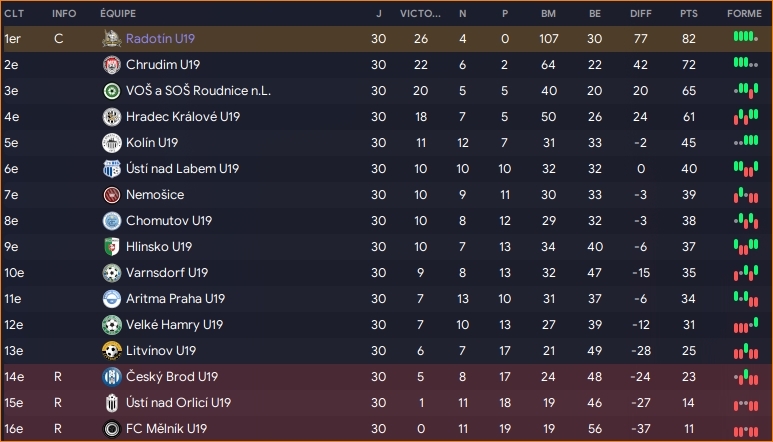Click Chomutov U19 form indicator bars

tap(743, 220)
